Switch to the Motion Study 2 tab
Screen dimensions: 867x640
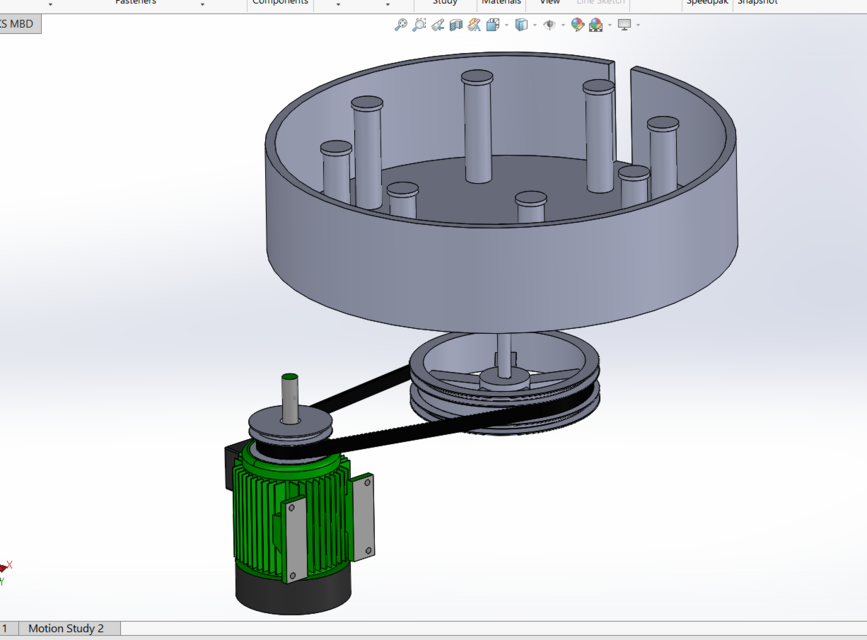pos(67,628)
